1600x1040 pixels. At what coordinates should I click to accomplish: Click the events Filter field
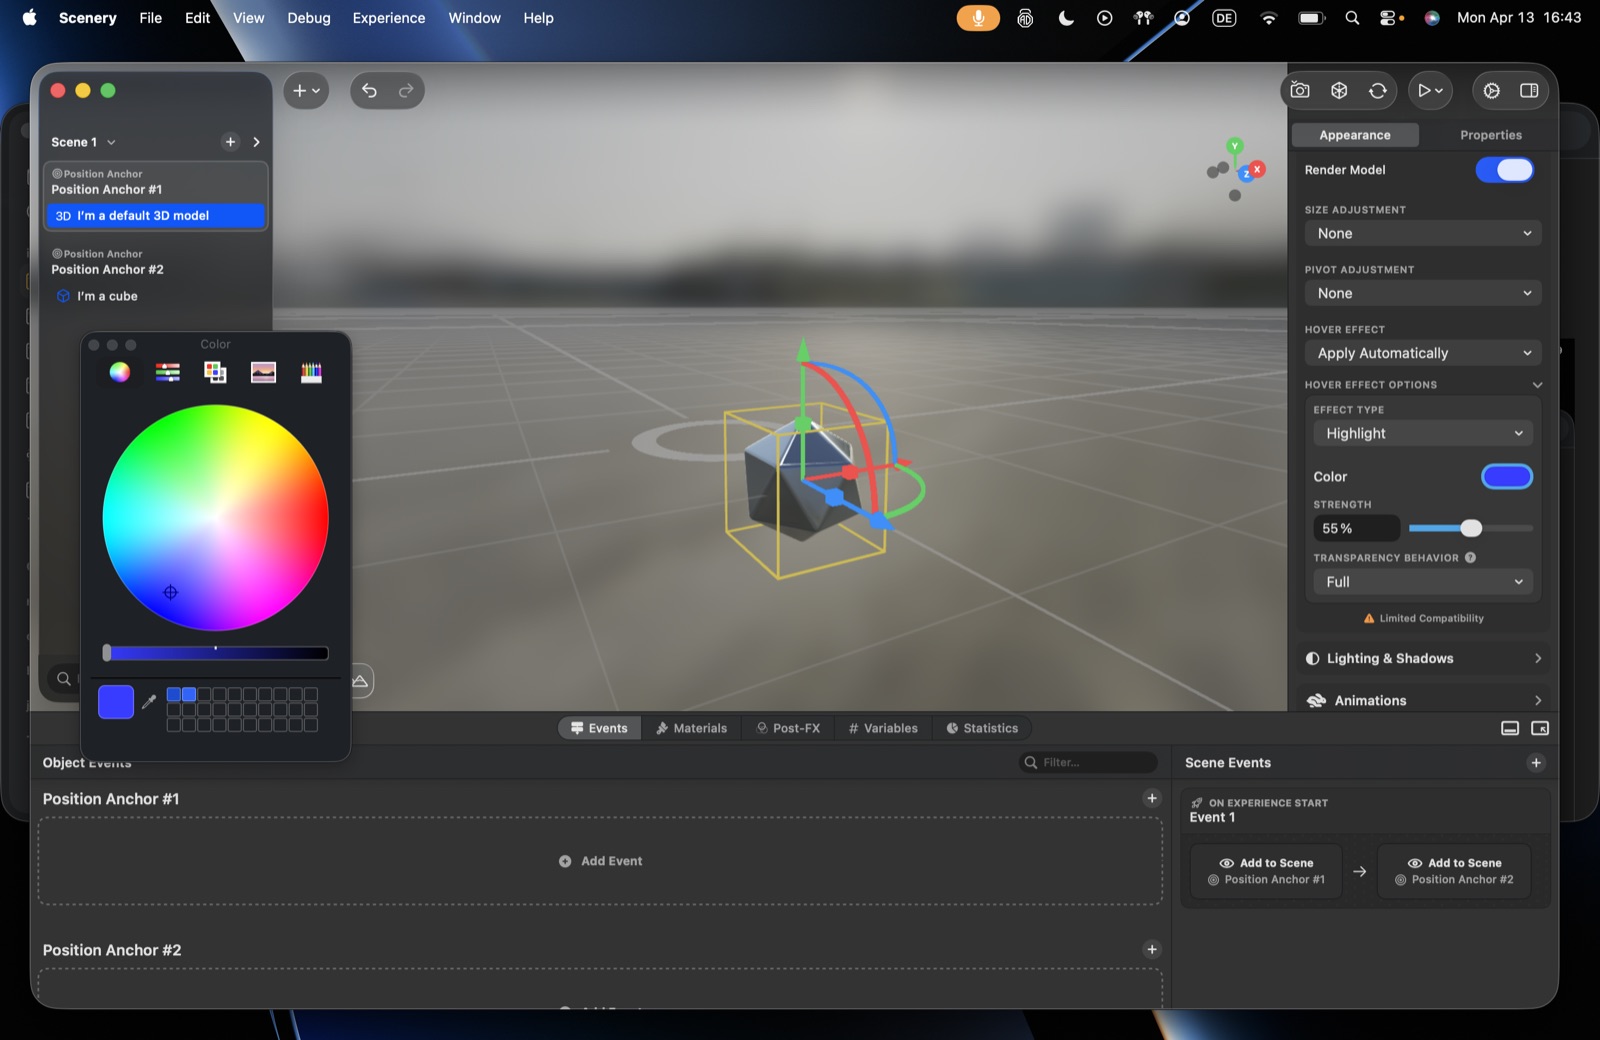coord(1089,762)
